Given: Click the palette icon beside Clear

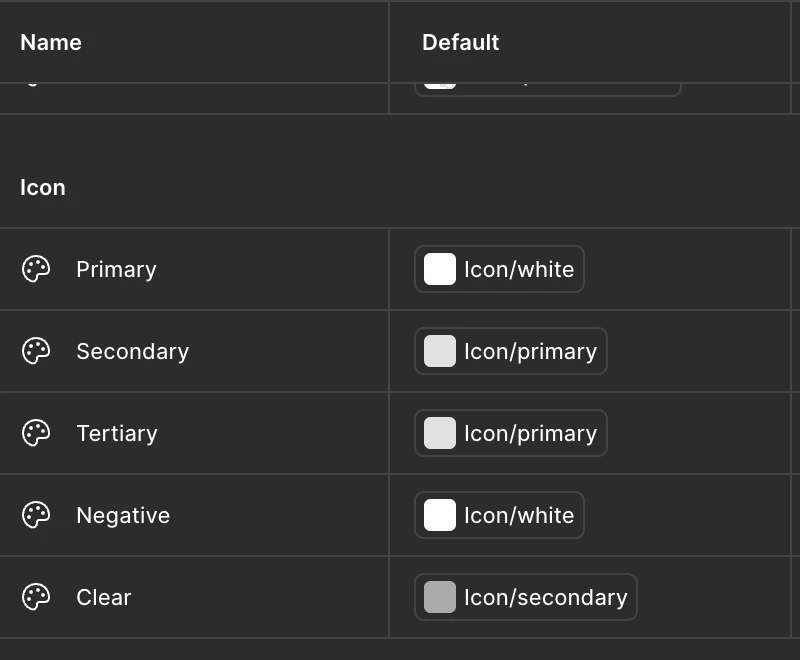Looking at the screenshot, I should tap(36, 597).
